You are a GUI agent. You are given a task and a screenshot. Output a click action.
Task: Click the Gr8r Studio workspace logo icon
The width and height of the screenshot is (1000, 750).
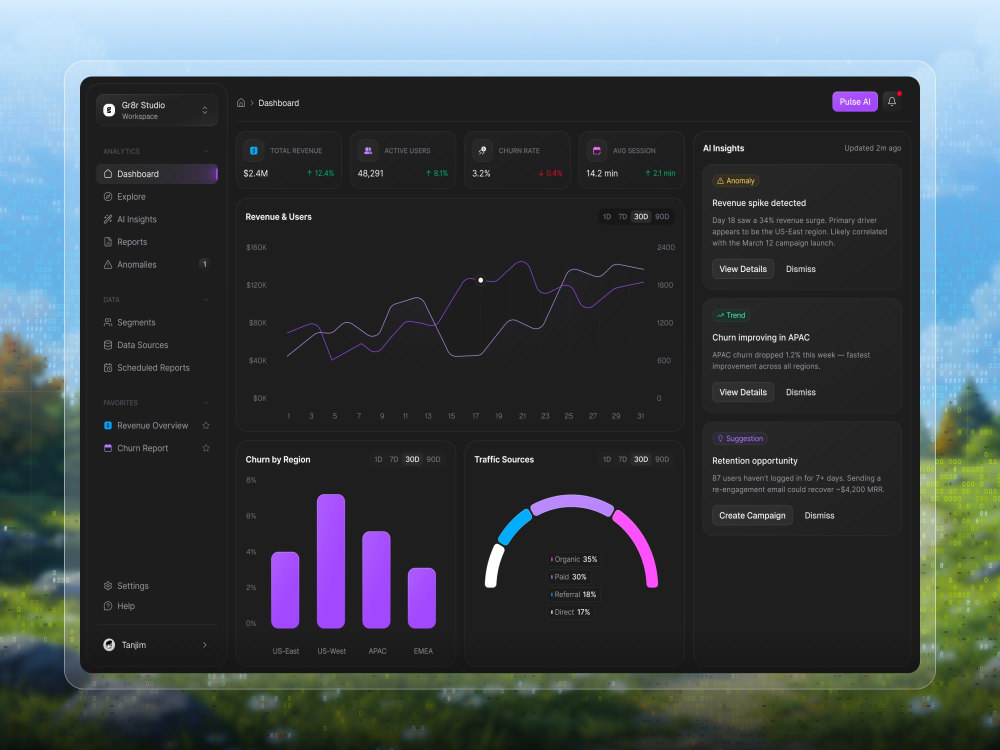click(109, 110)
